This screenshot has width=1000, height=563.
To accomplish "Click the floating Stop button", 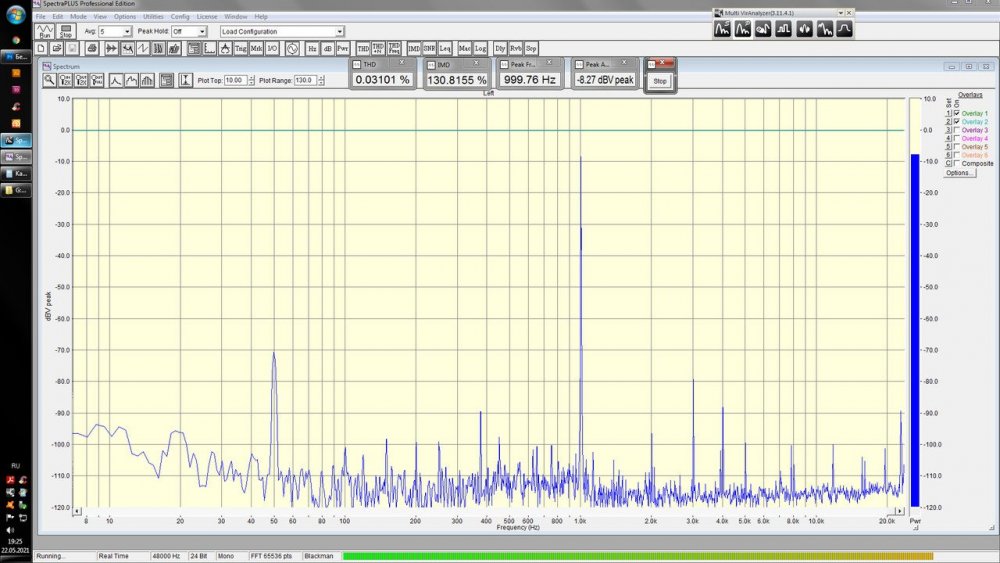I will [660, 81].
